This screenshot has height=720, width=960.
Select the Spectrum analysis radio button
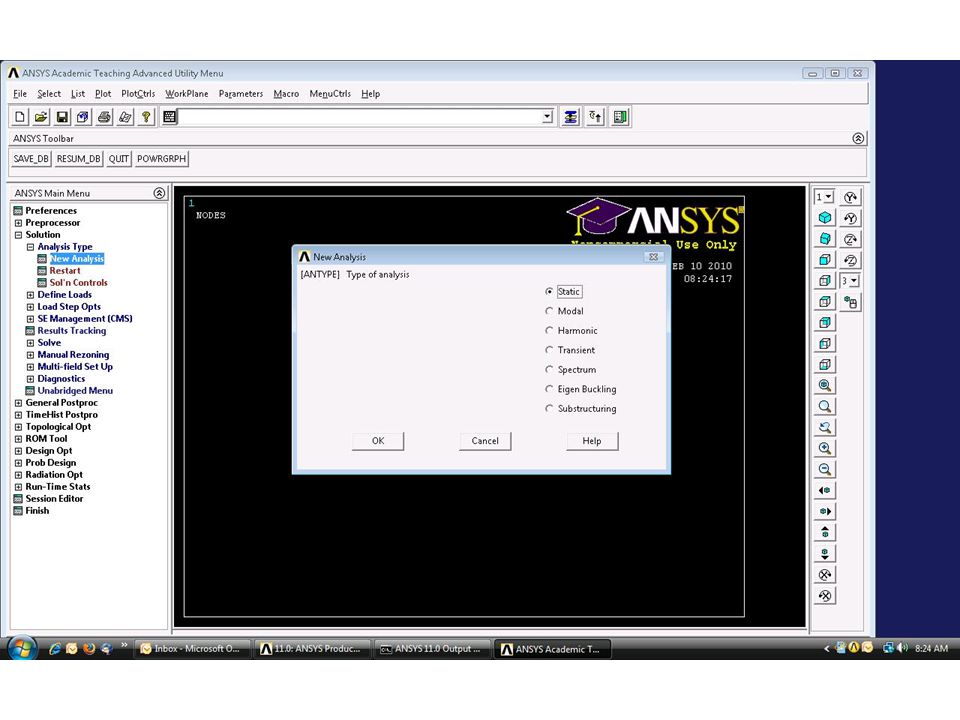[549, 370]
